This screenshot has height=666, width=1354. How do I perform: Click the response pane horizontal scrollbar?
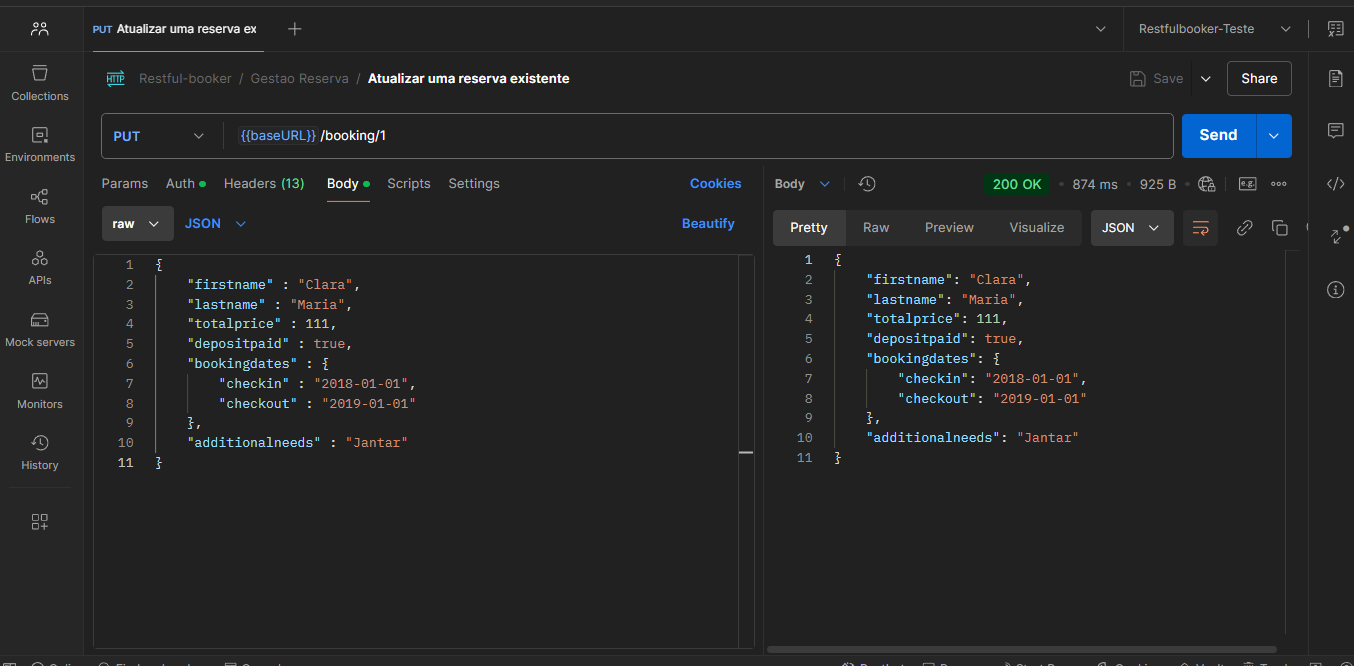click(x=1022, y=649)
